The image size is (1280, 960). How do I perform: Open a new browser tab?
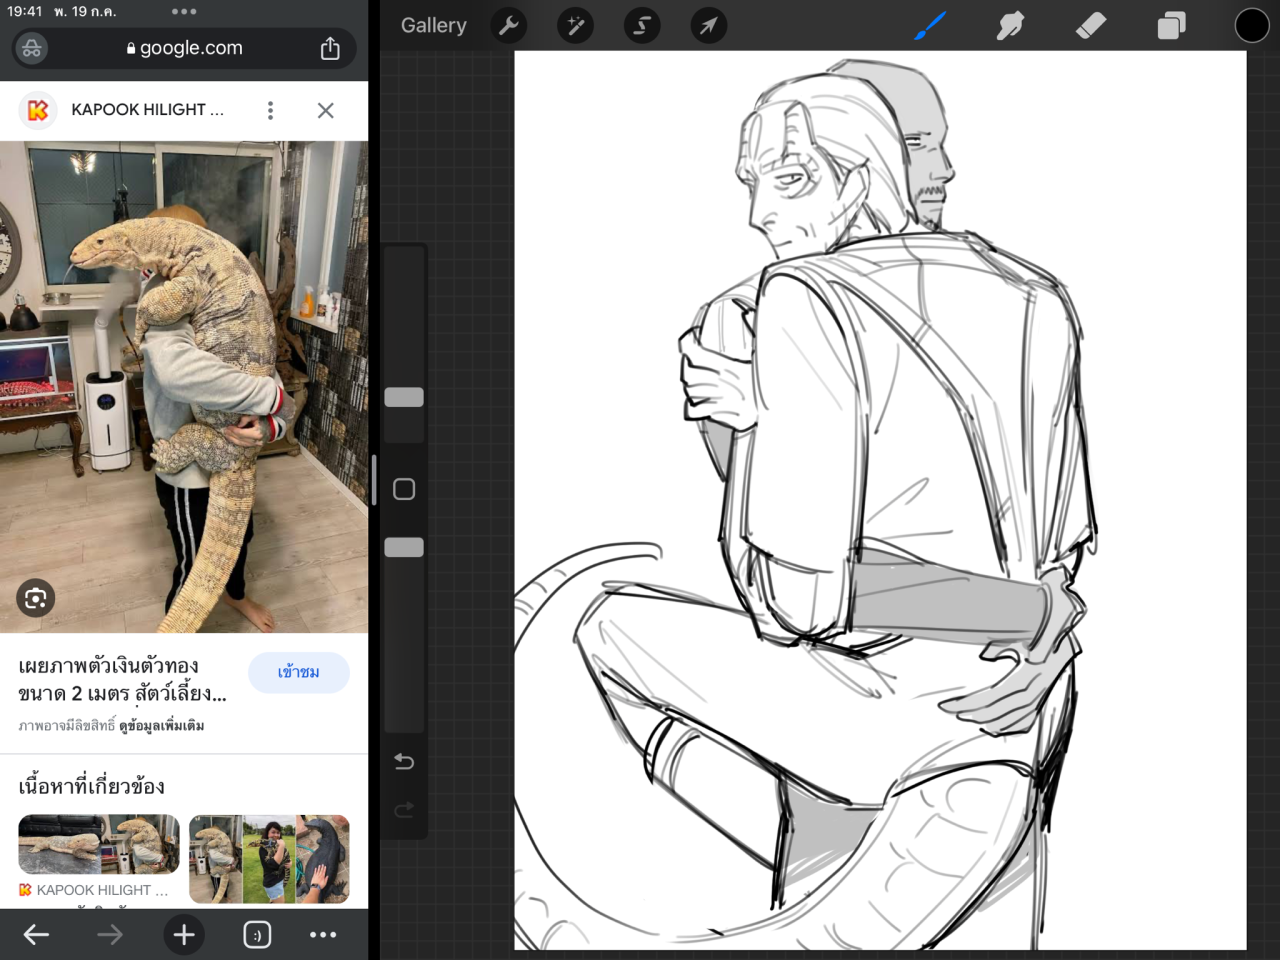184,935
